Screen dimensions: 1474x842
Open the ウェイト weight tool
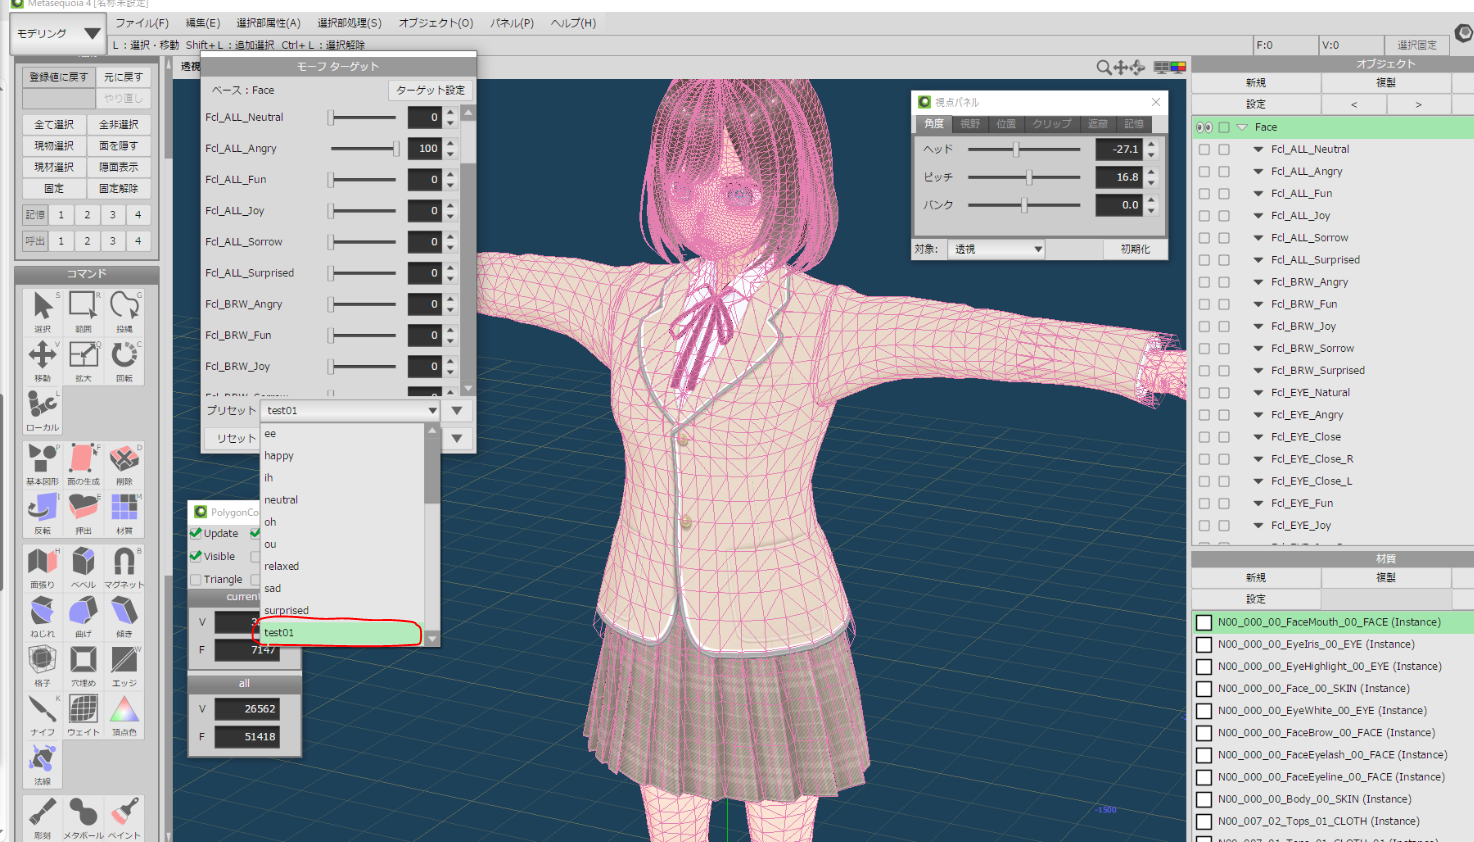point(83,714)
